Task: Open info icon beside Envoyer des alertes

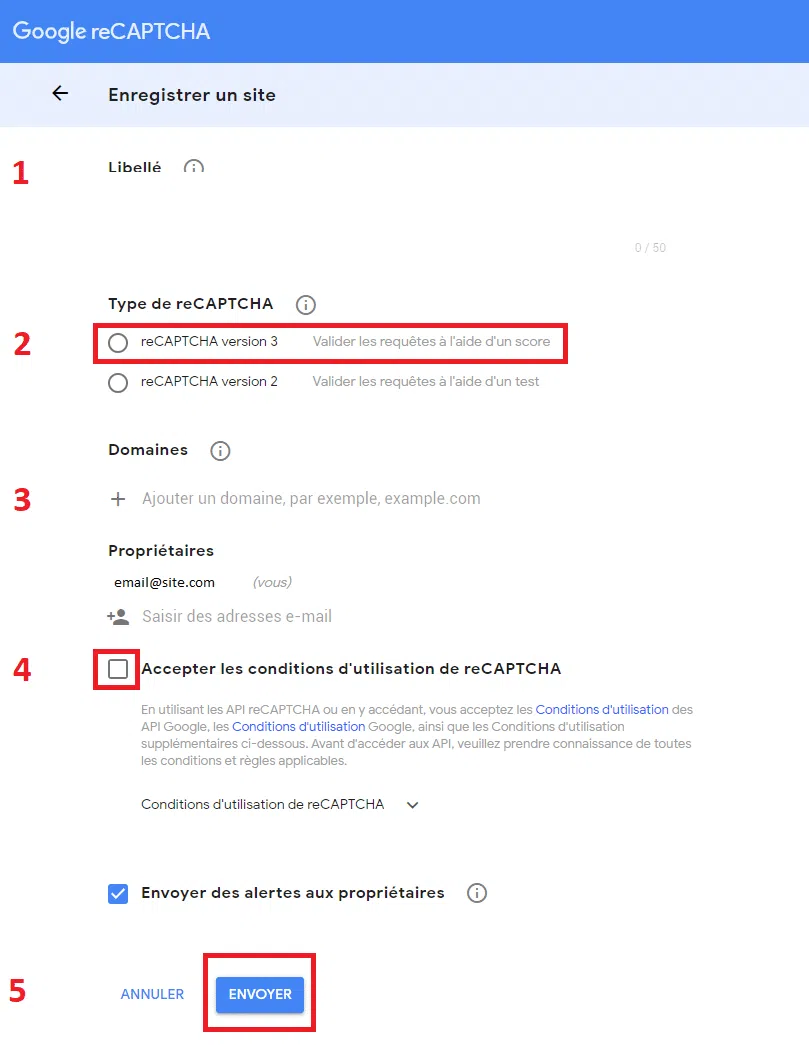Action: coord(476,893)
